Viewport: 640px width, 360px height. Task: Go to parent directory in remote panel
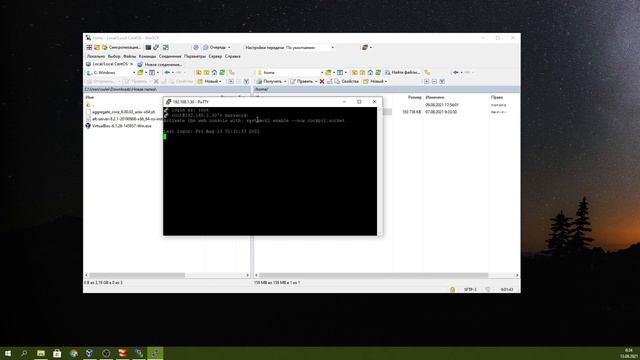[355, 73]
